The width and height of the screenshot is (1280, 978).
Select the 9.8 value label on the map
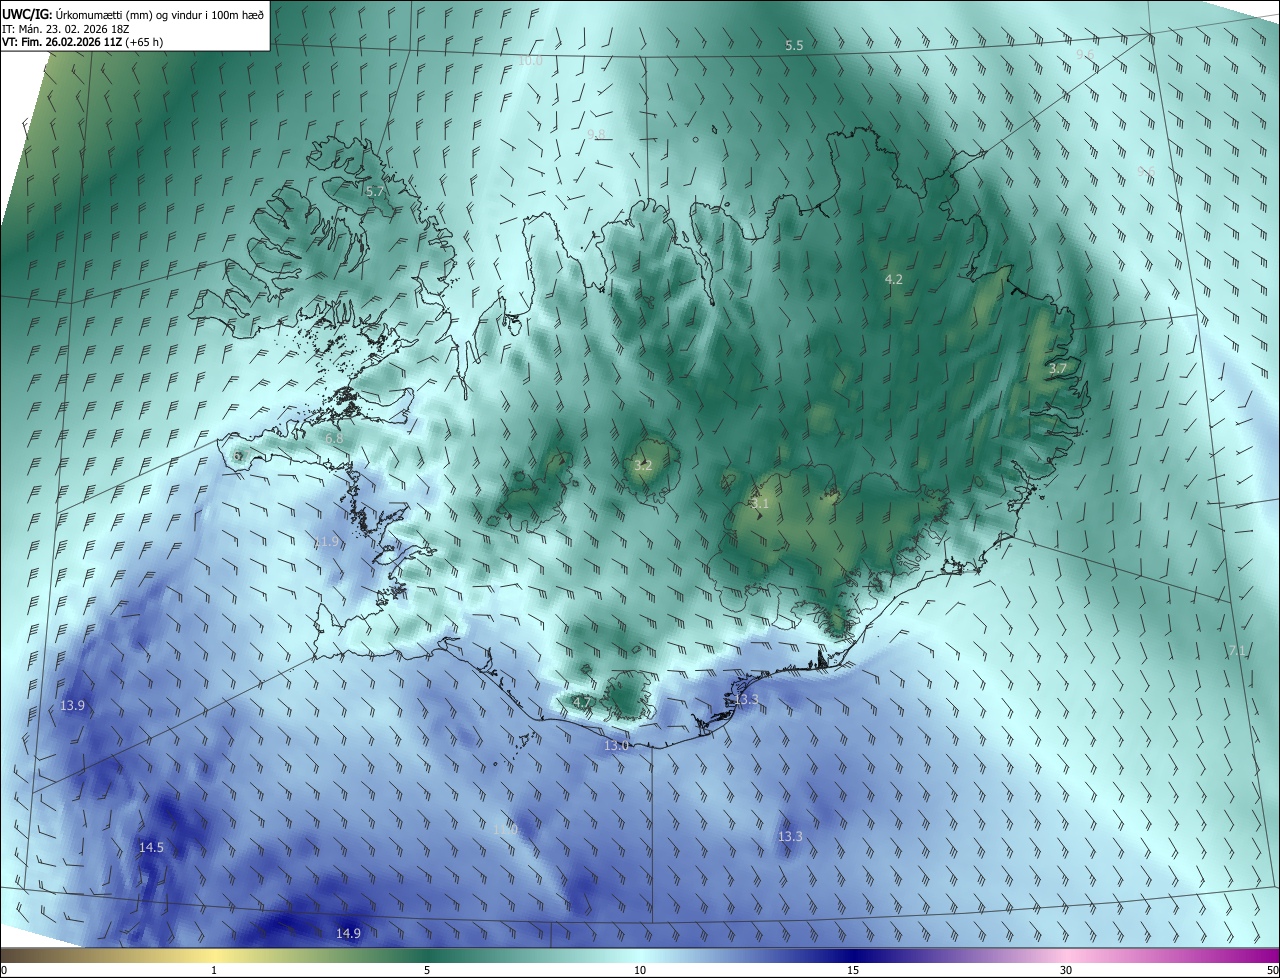click(596, 135)
